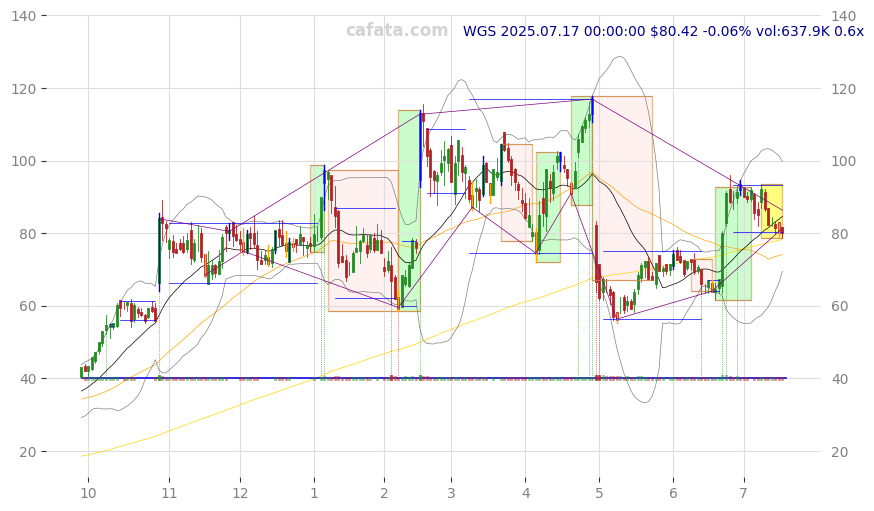Click the 140 label on left axis
The height and width of the screenshot is (511, 874).
(24, 16)
